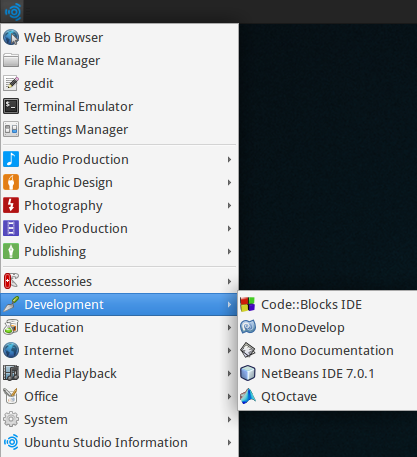The image size is (417, 457).
Task: Launch NetBeans IDE 7.0.1 cube icon
Action: [248, 374]
